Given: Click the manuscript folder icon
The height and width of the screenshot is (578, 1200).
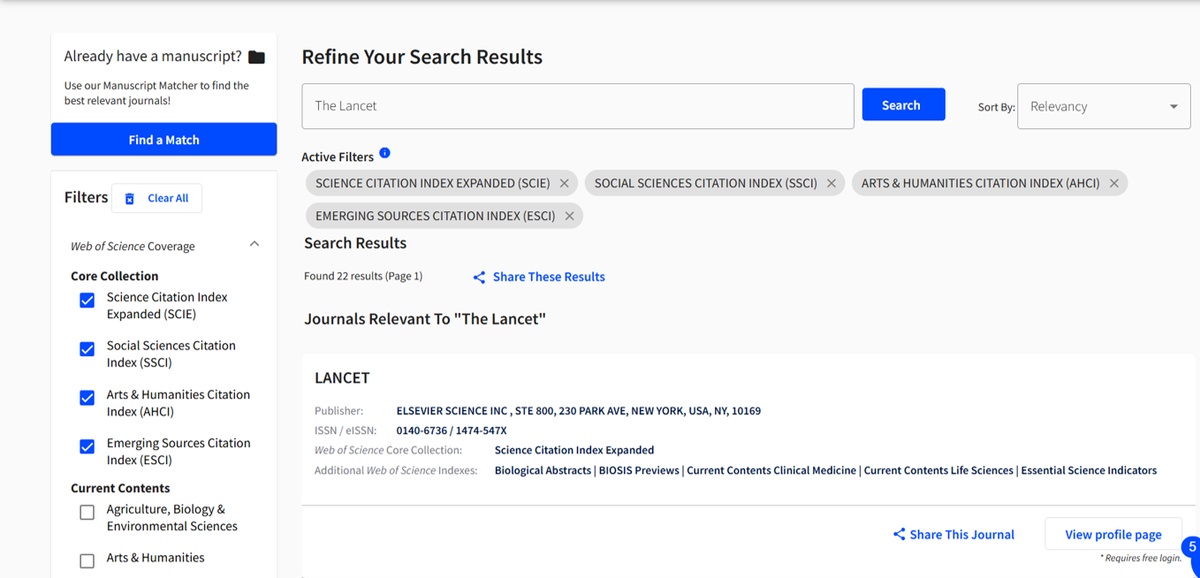Looking at the screenshot, I should pyautogui.click(x=257, y=57).
